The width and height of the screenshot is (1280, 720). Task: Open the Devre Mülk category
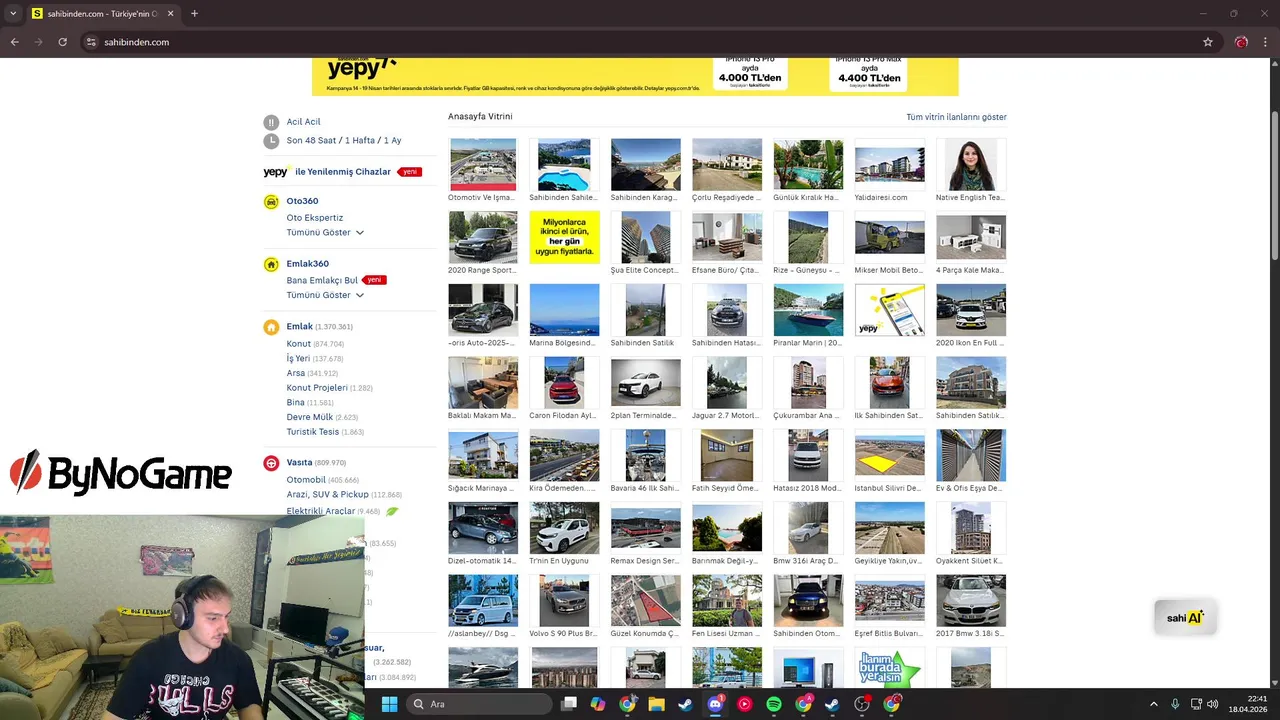[x=310, y=417]
